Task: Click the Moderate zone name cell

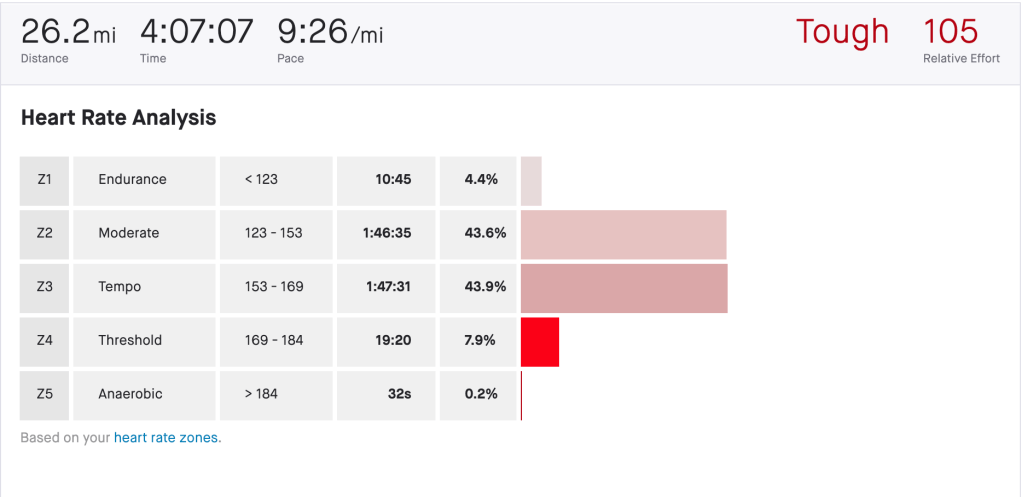Action: click(x=144, y=234)
